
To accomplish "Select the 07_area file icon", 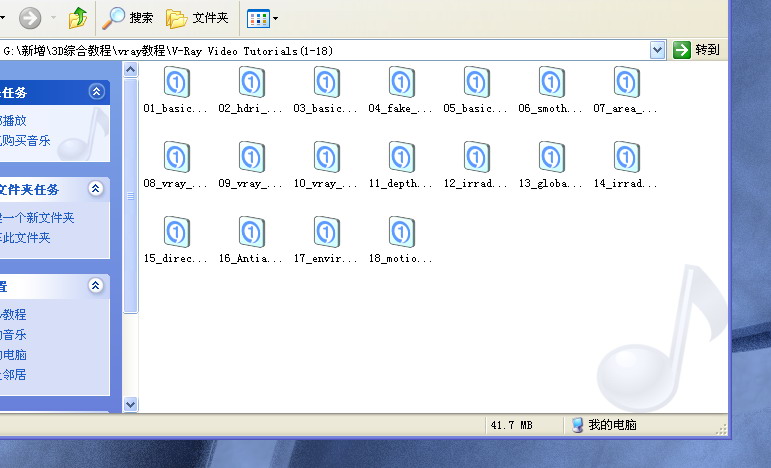I will pyautogui.click(x=626, y=82).
